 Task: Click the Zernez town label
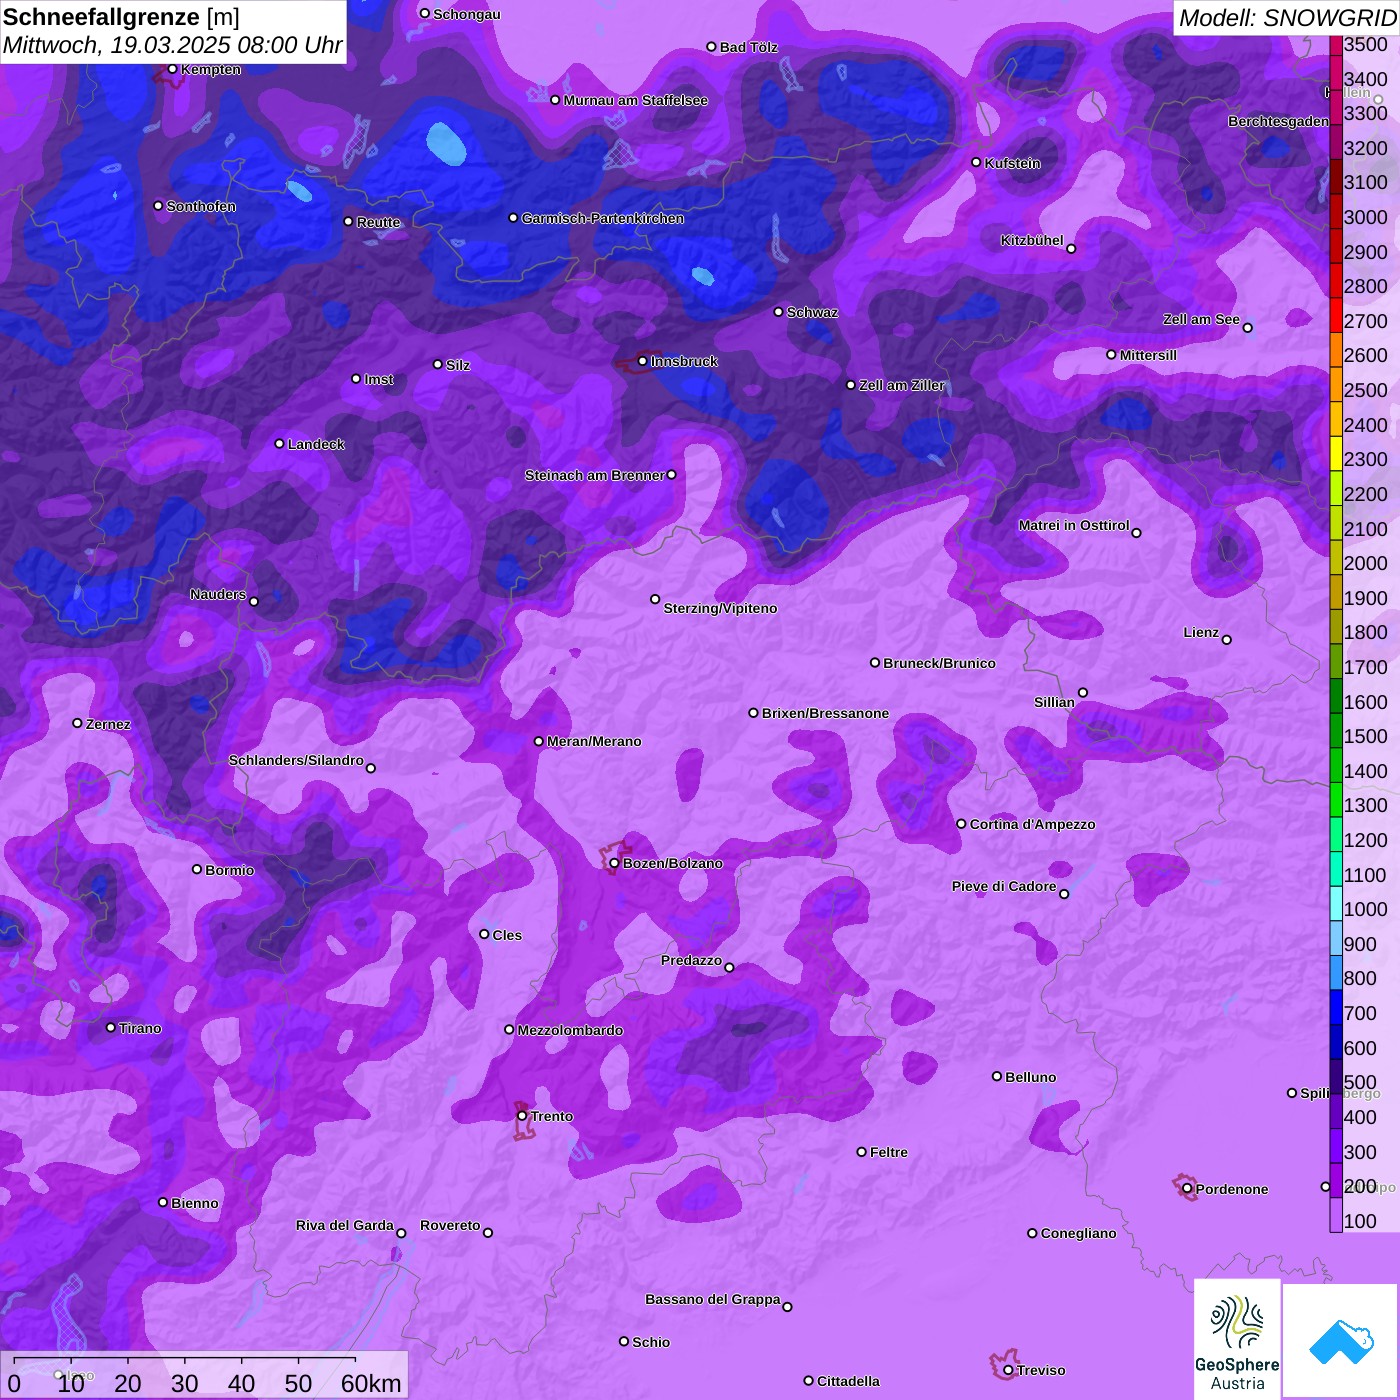click(108, 724)
